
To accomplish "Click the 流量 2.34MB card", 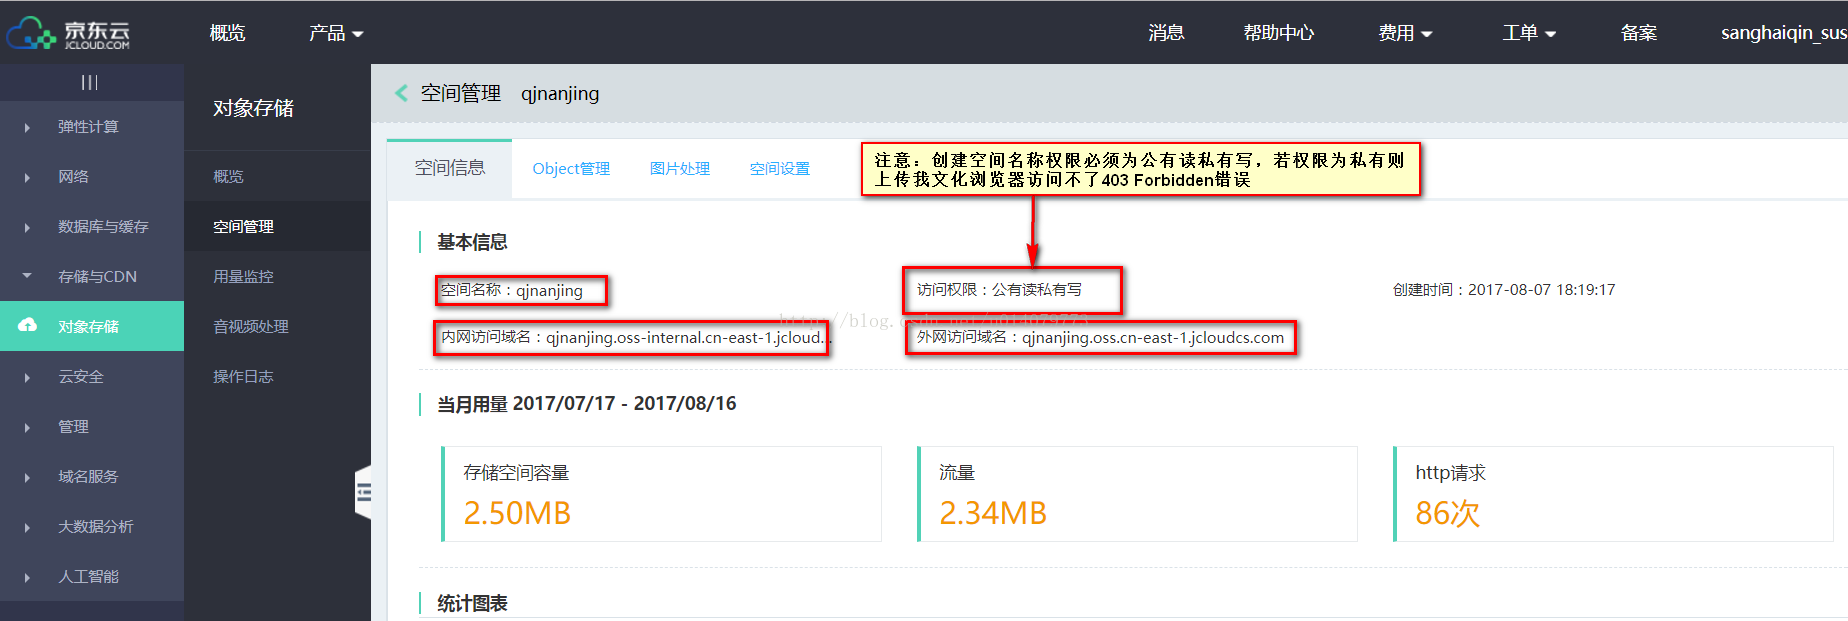I will (x=1137, y=494).
